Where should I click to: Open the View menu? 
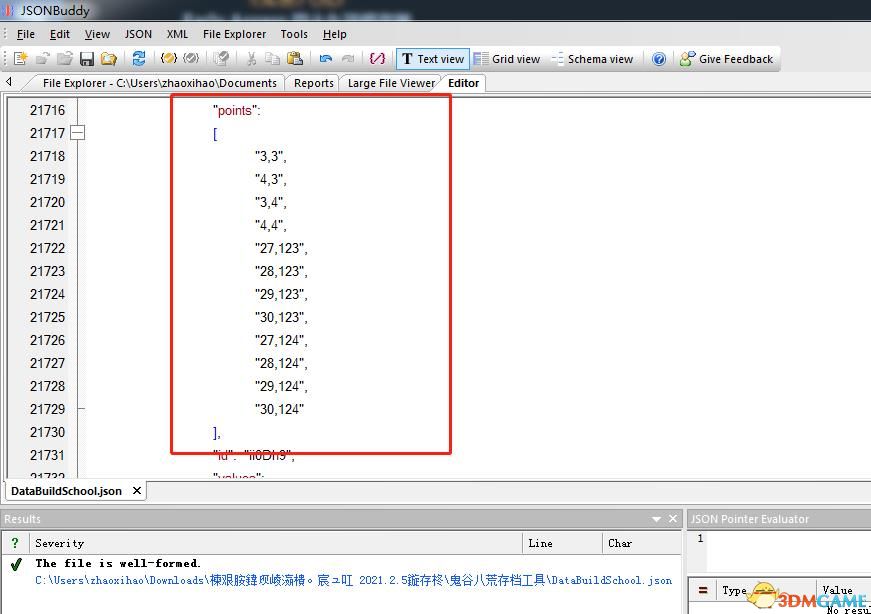pos(97,34)
